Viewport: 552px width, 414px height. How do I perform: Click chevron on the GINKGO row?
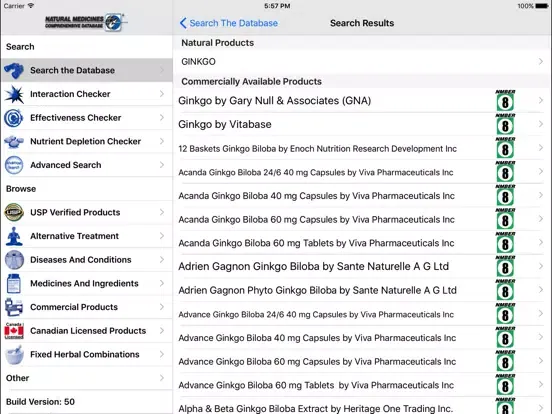click(x=541, y=62)
